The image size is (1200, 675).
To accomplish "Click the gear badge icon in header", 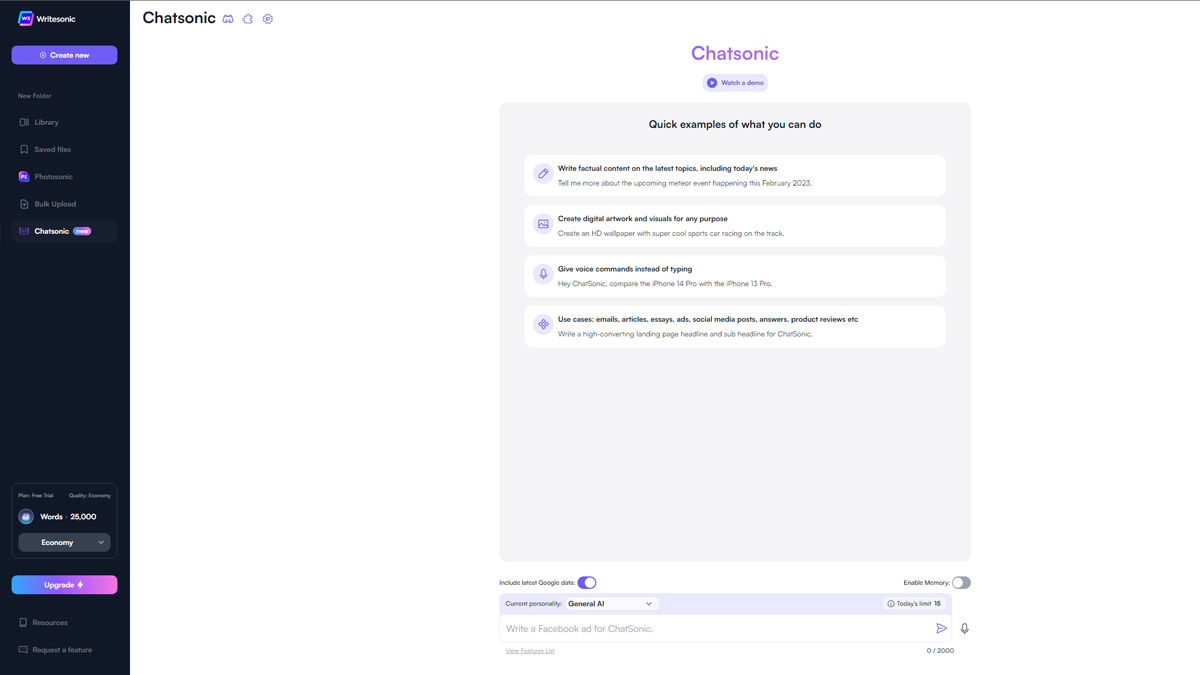I will click(268, 19).
